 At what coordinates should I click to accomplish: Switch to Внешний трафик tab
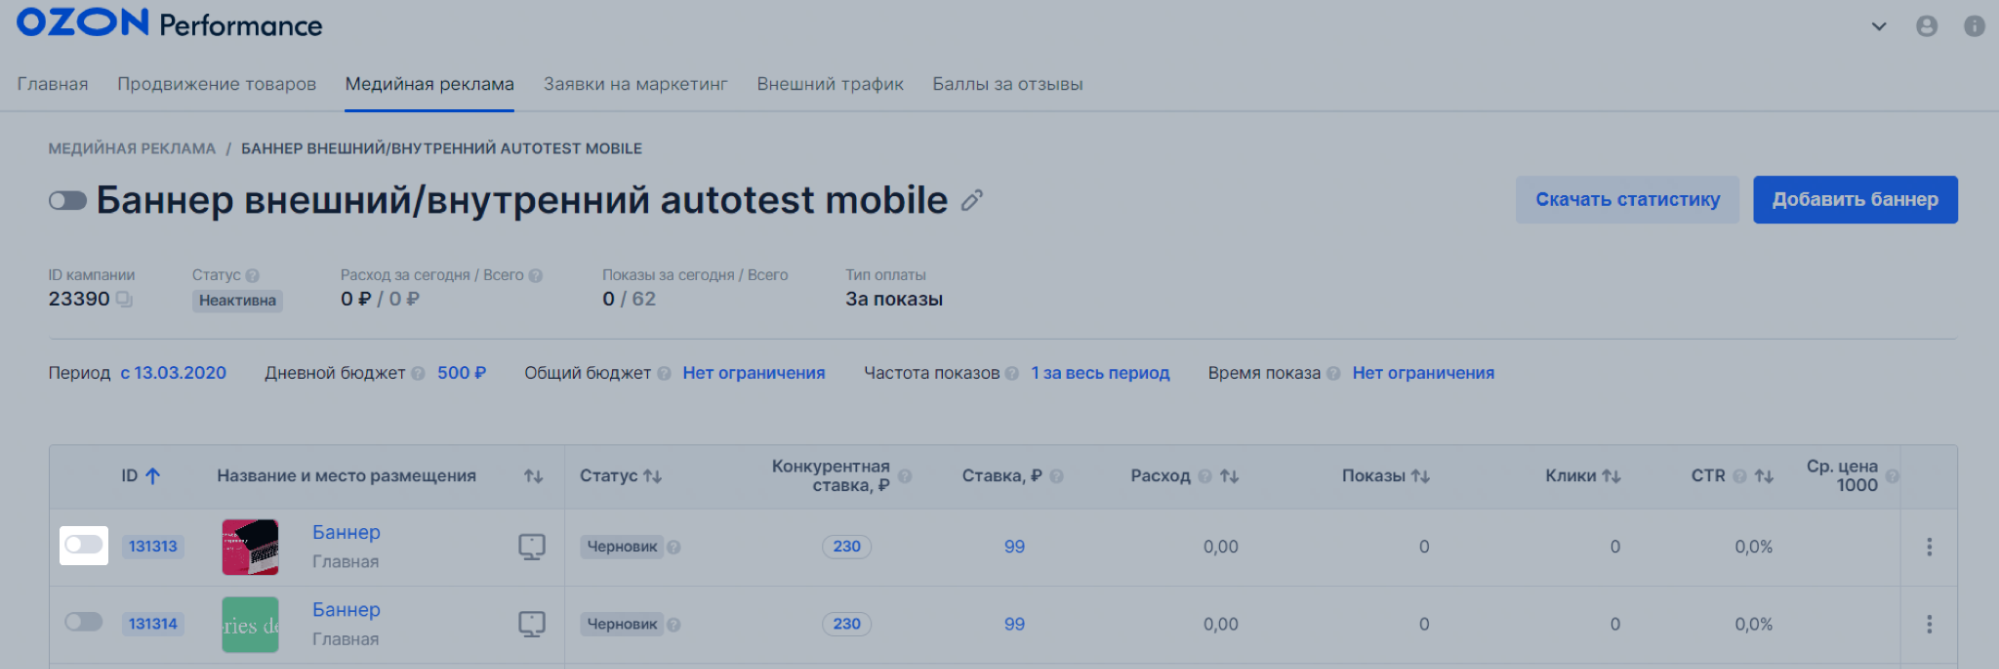click(830, 84)
